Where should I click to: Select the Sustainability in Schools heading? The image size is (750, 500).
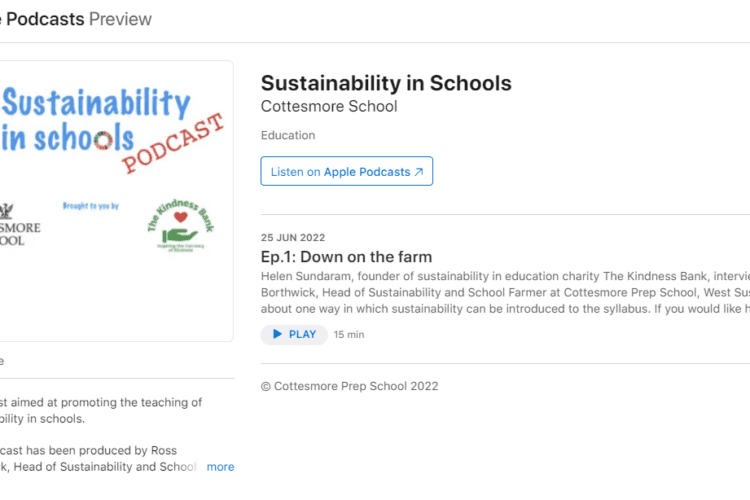point(386,83)
